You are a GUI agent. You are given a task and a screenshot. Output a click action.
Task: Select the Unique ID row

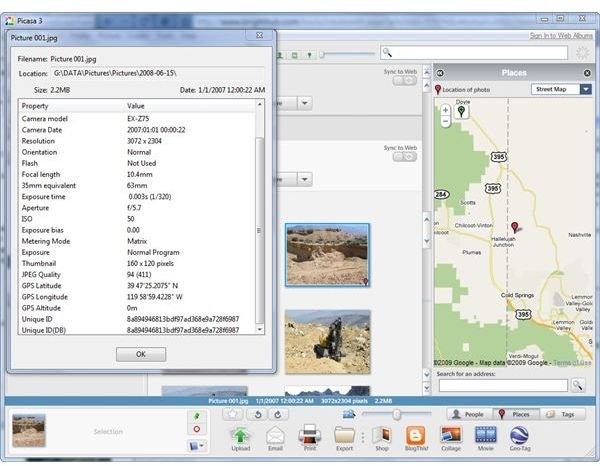[137, 319]
